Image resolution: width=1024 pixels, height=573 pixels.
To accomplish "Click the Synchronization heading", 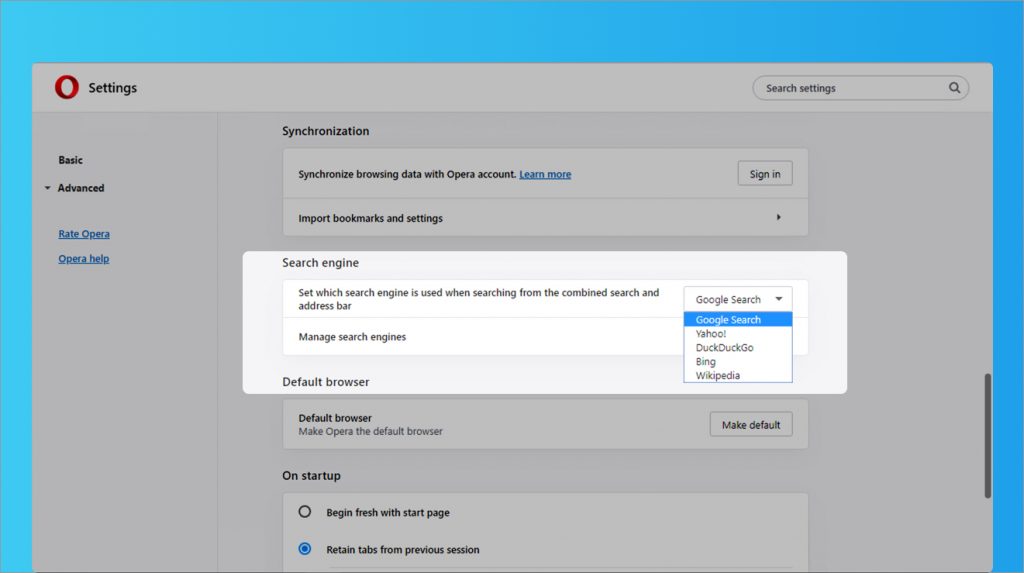I will (x=325, y=131).
